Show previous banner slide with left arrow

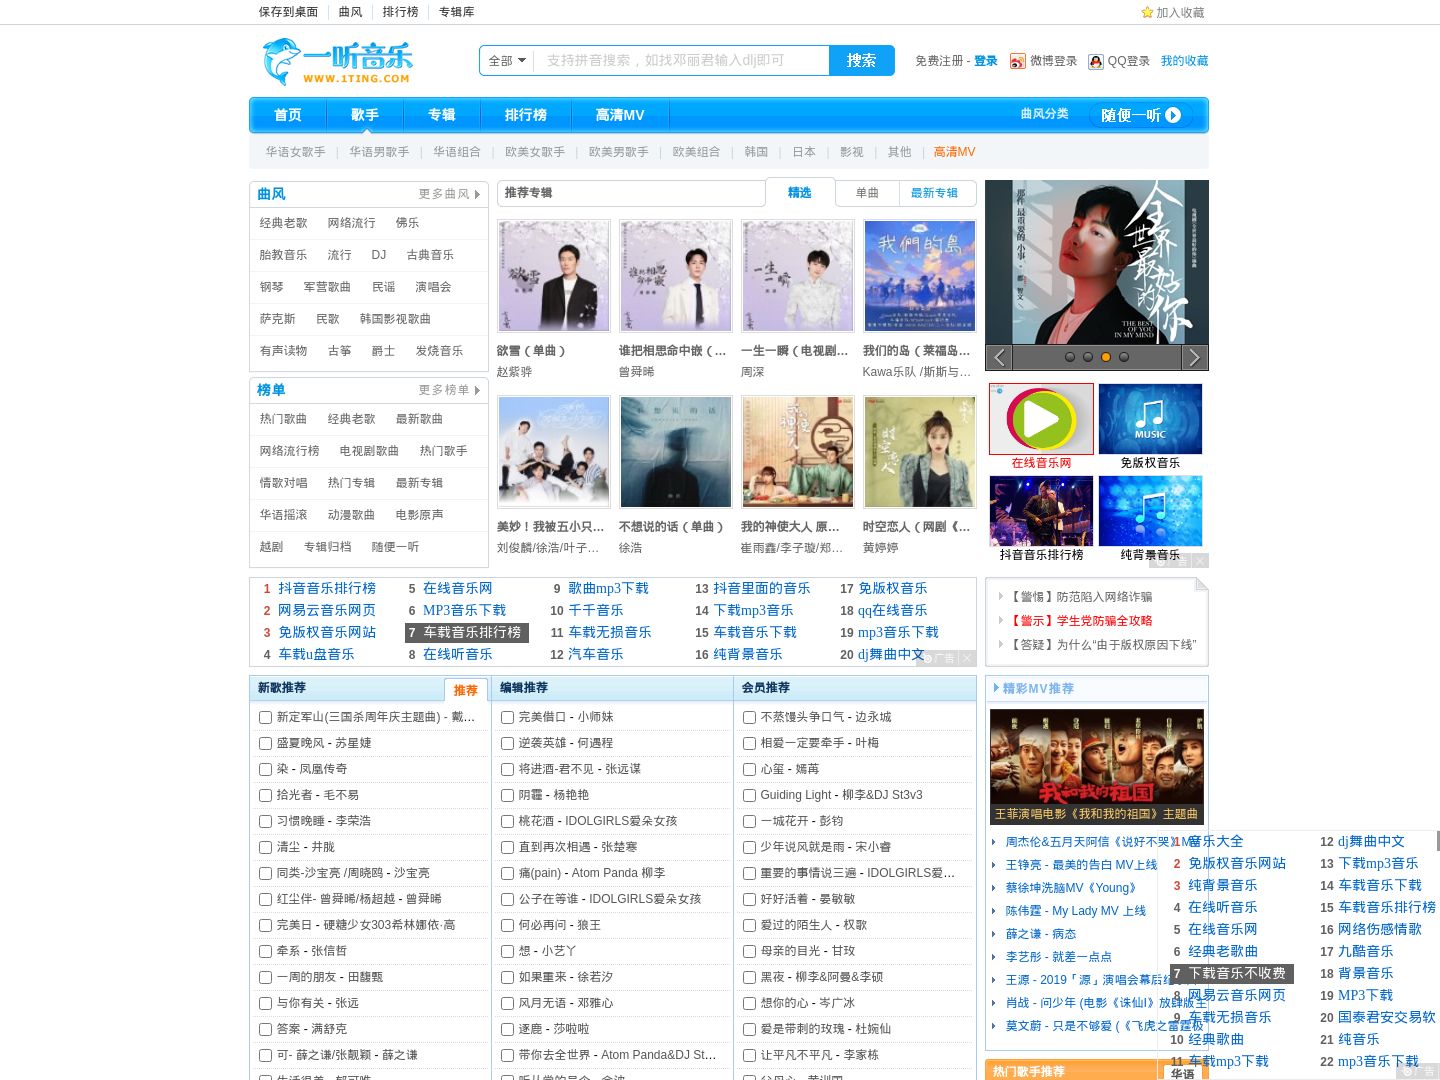point(999,357)
